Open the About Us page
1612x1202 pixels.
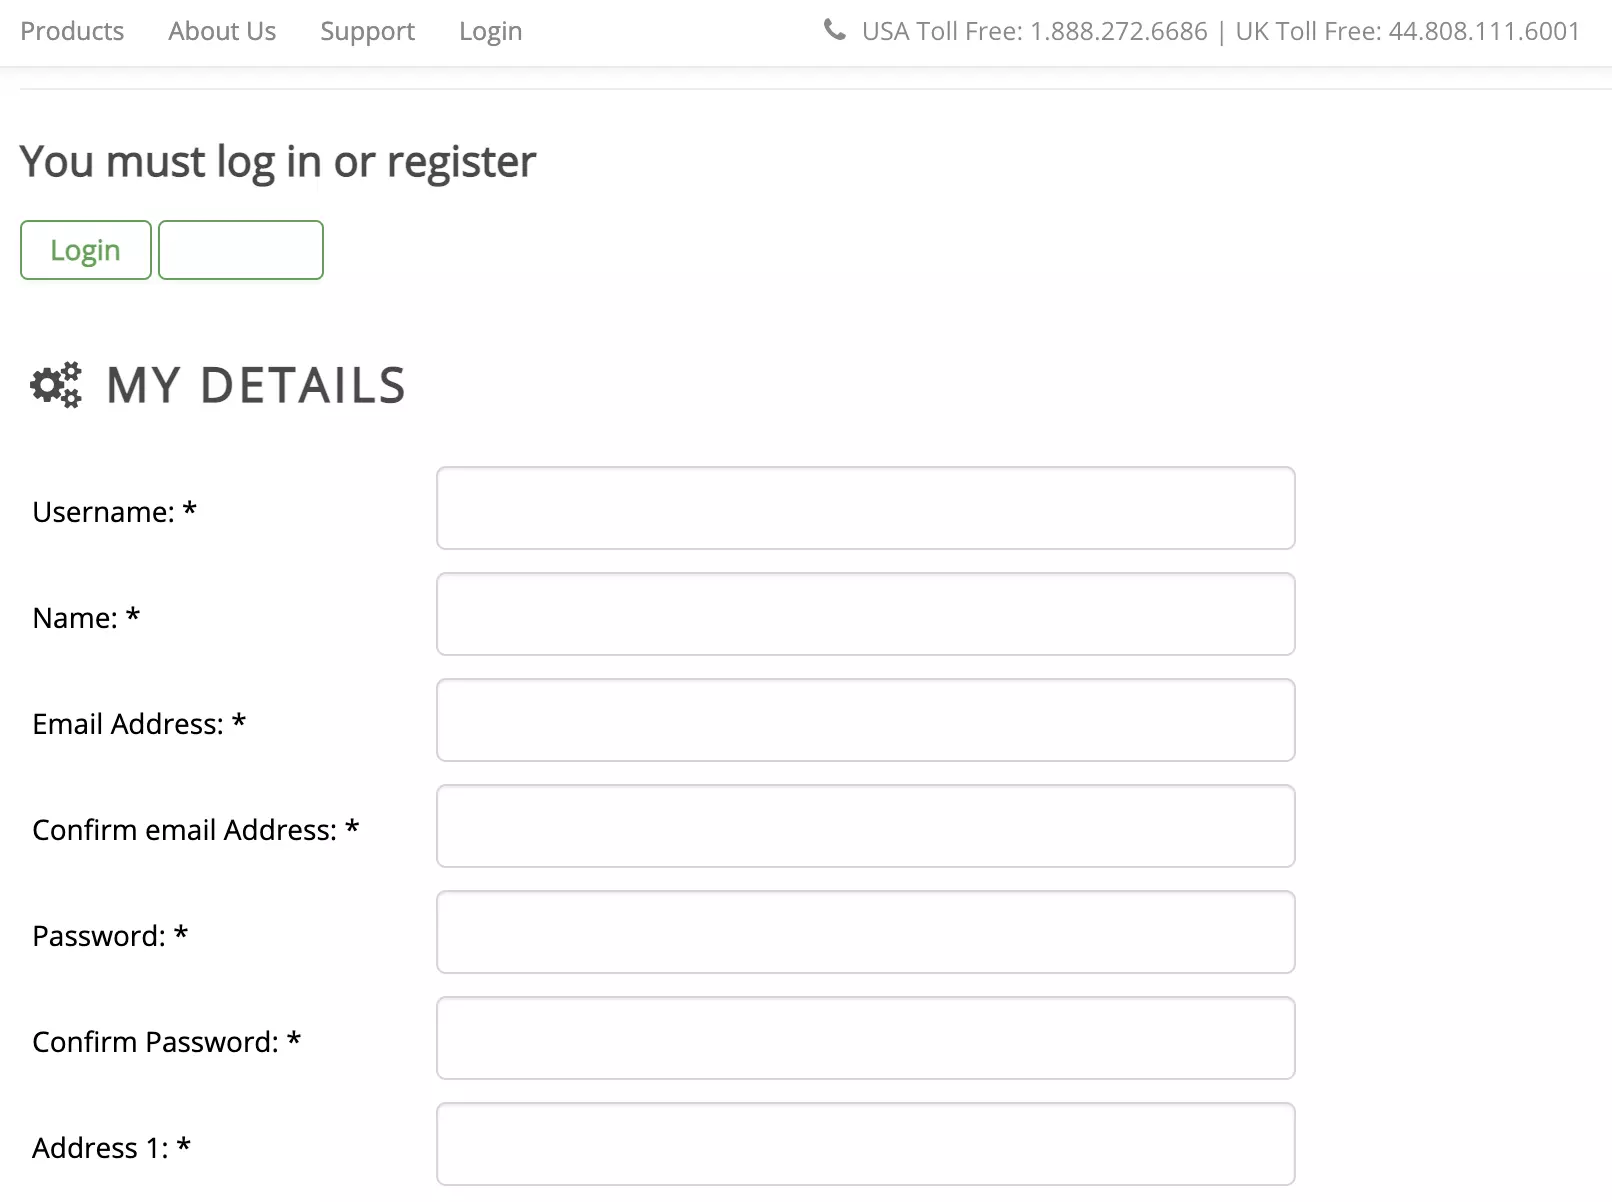222,31
